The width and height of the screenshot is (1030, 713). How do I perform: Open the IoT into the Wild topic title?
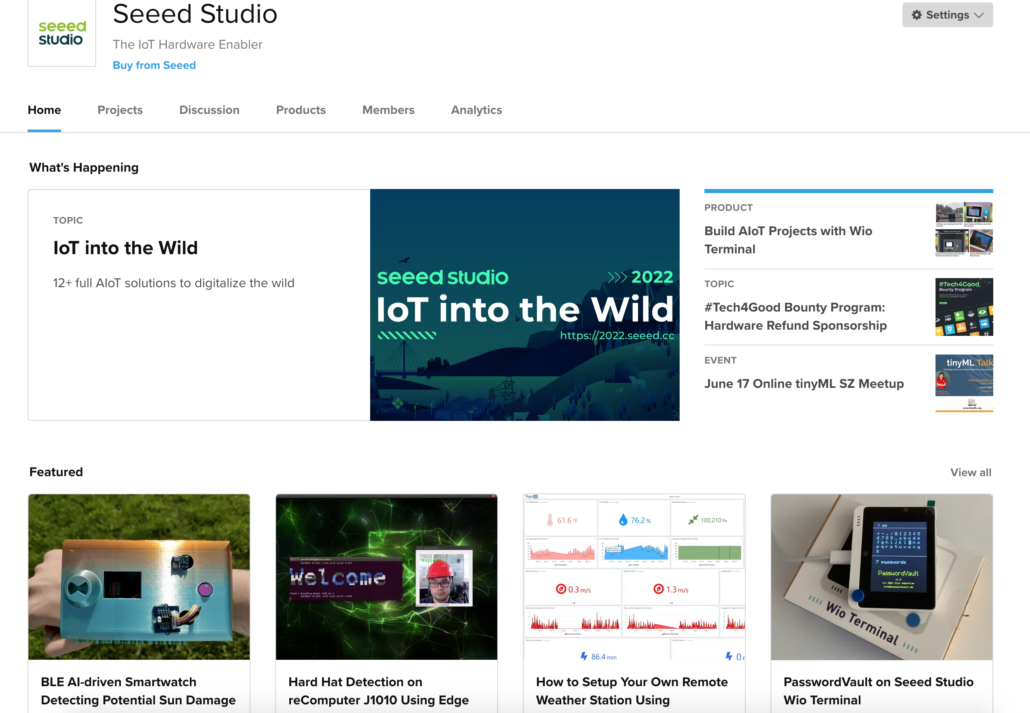(x=125, y=248)
